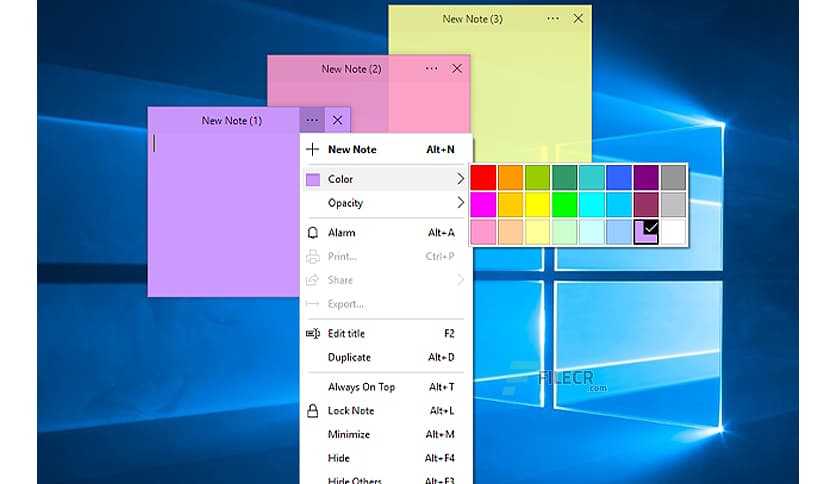Click the New Note (2) title bar text

351,69
